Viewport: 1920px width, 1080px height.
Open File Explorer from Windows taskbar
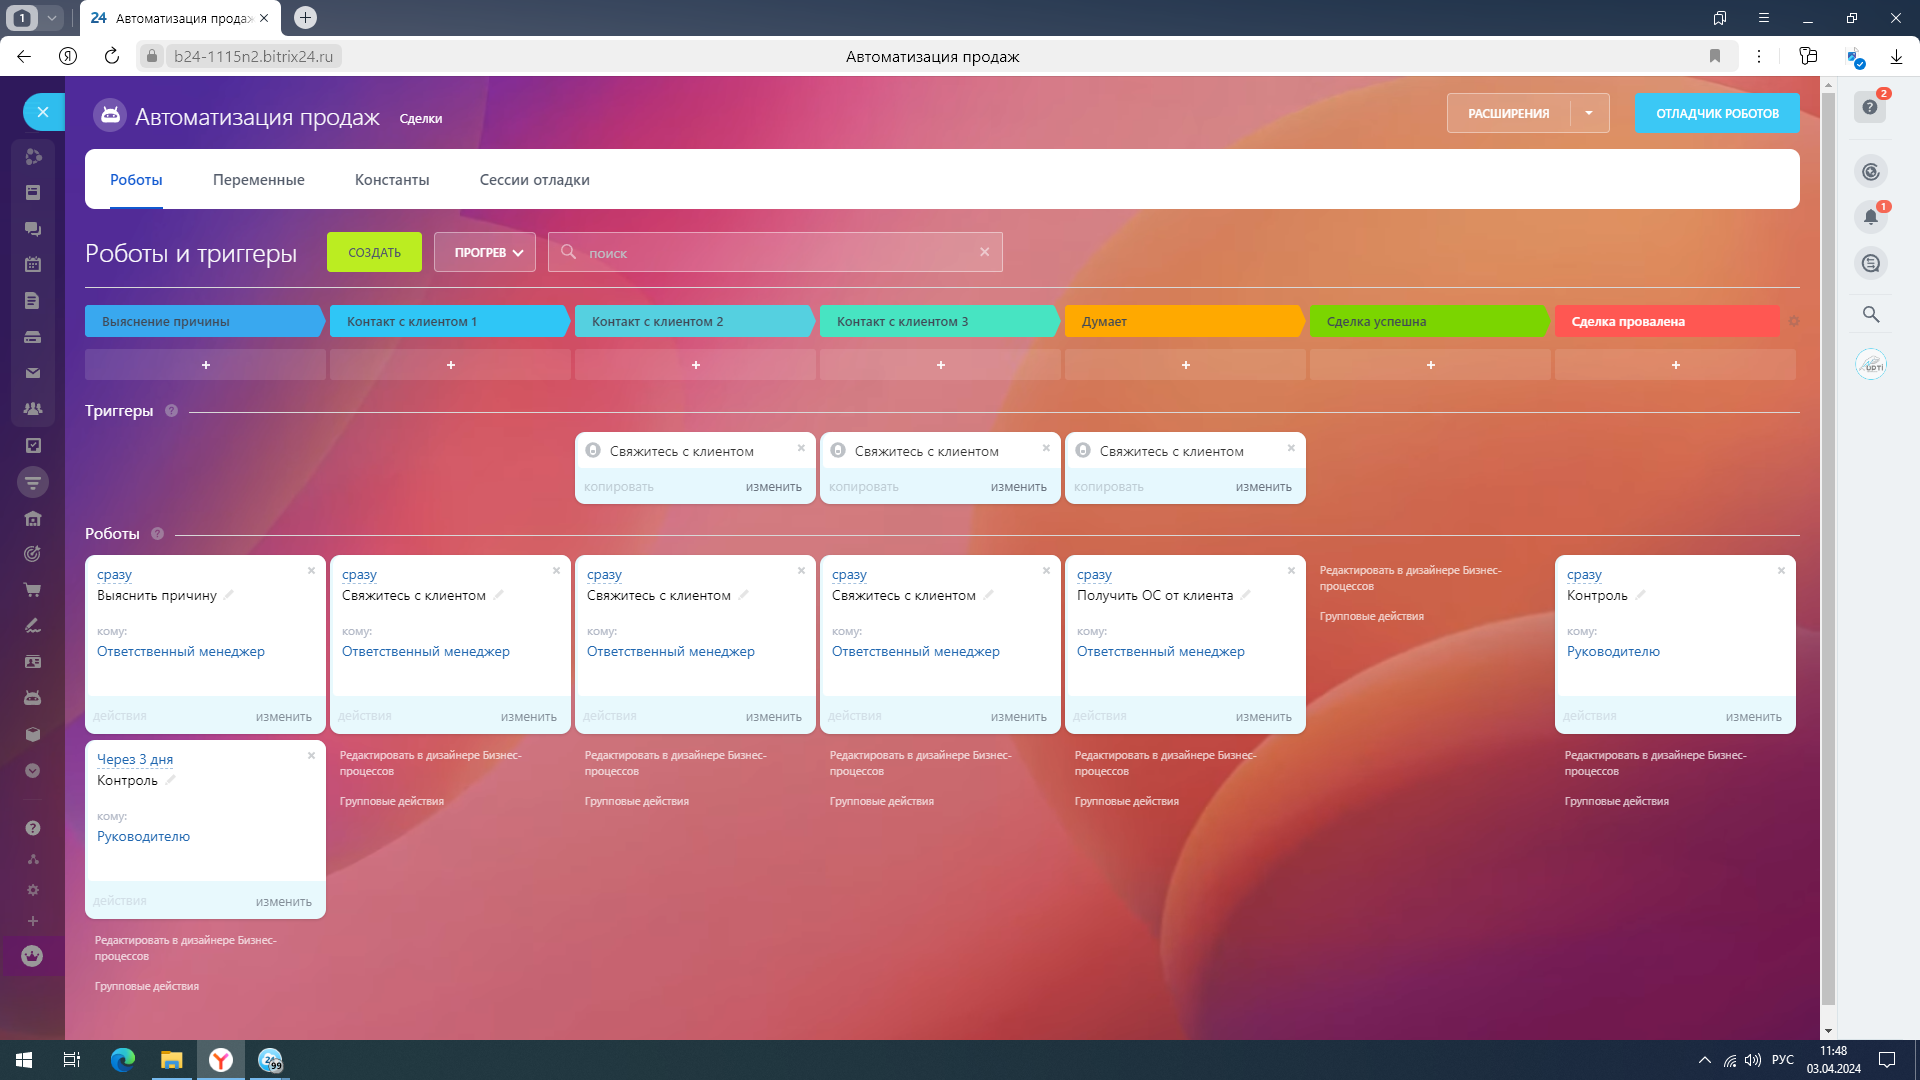(171, 1060)
